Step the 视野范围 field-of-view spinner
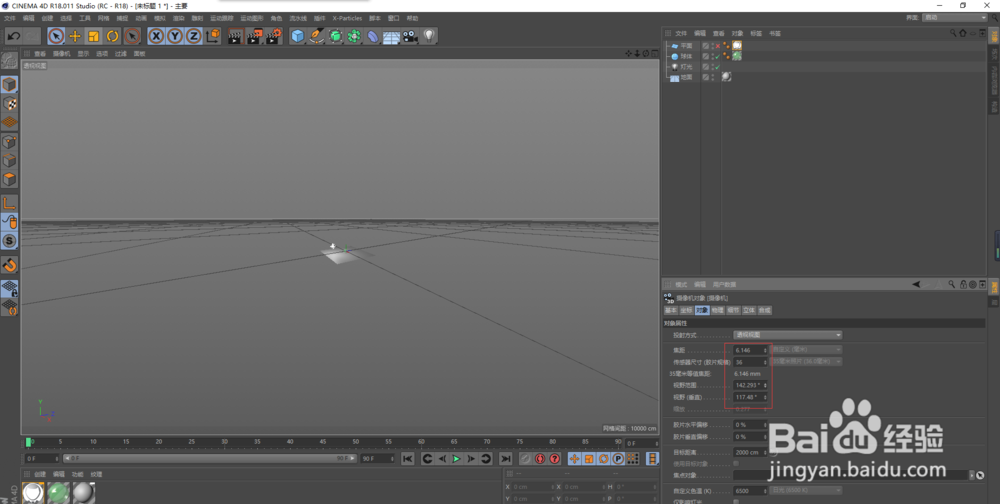The height and width of the screenshot is (504, 1000). [x=765, y=385]
